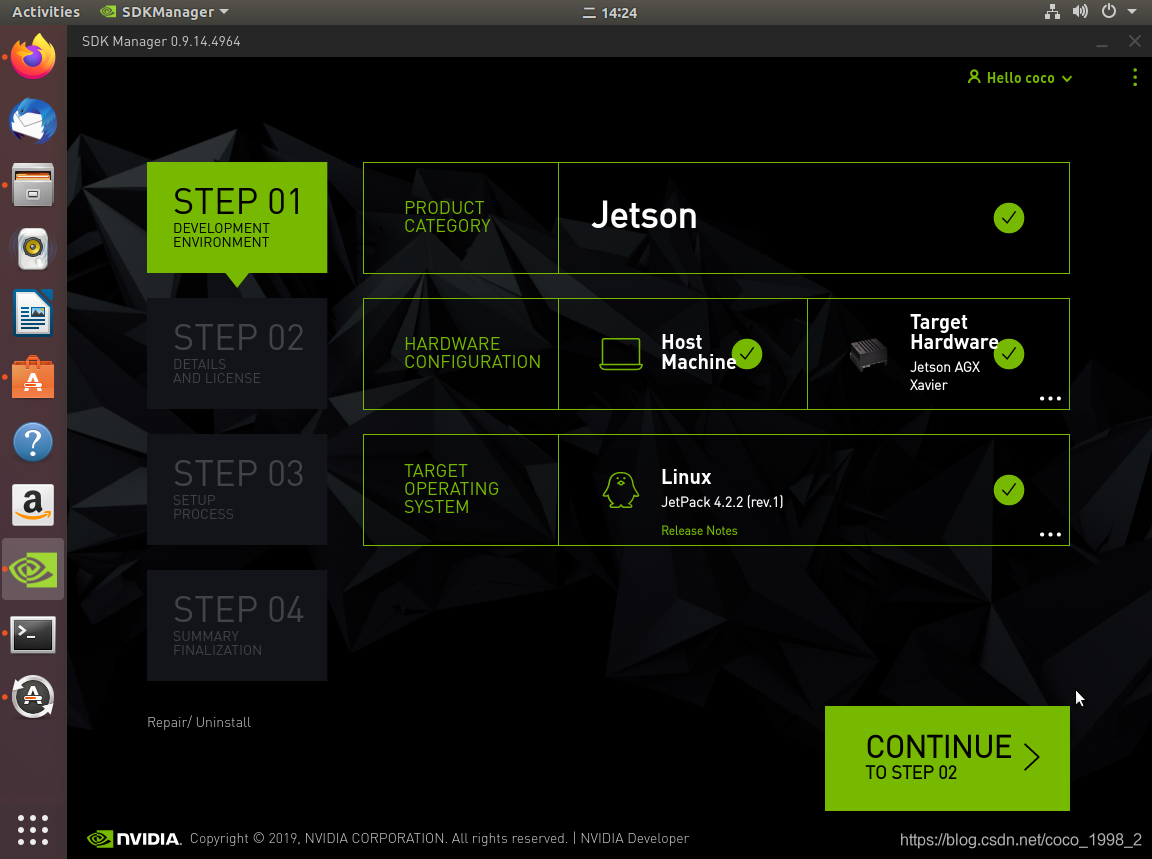
Task: Open the Files manager dock icon
Action: coord(33,184)
